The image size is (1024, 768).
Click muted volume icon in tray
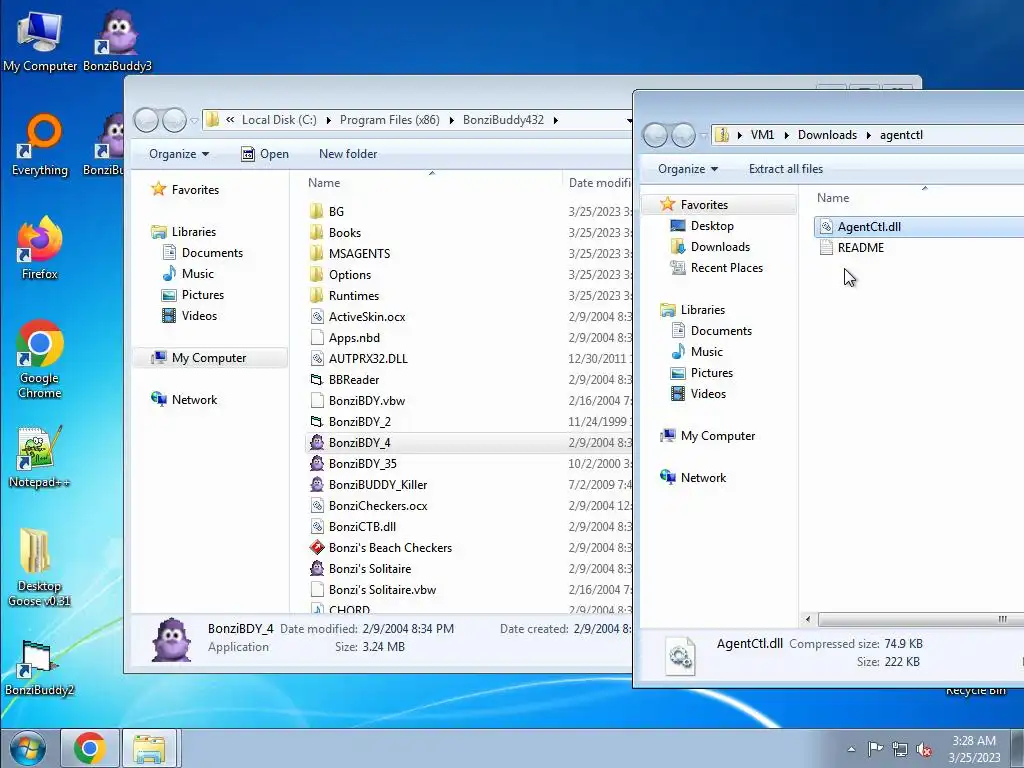pyautogui.click(x=923, y=749)
